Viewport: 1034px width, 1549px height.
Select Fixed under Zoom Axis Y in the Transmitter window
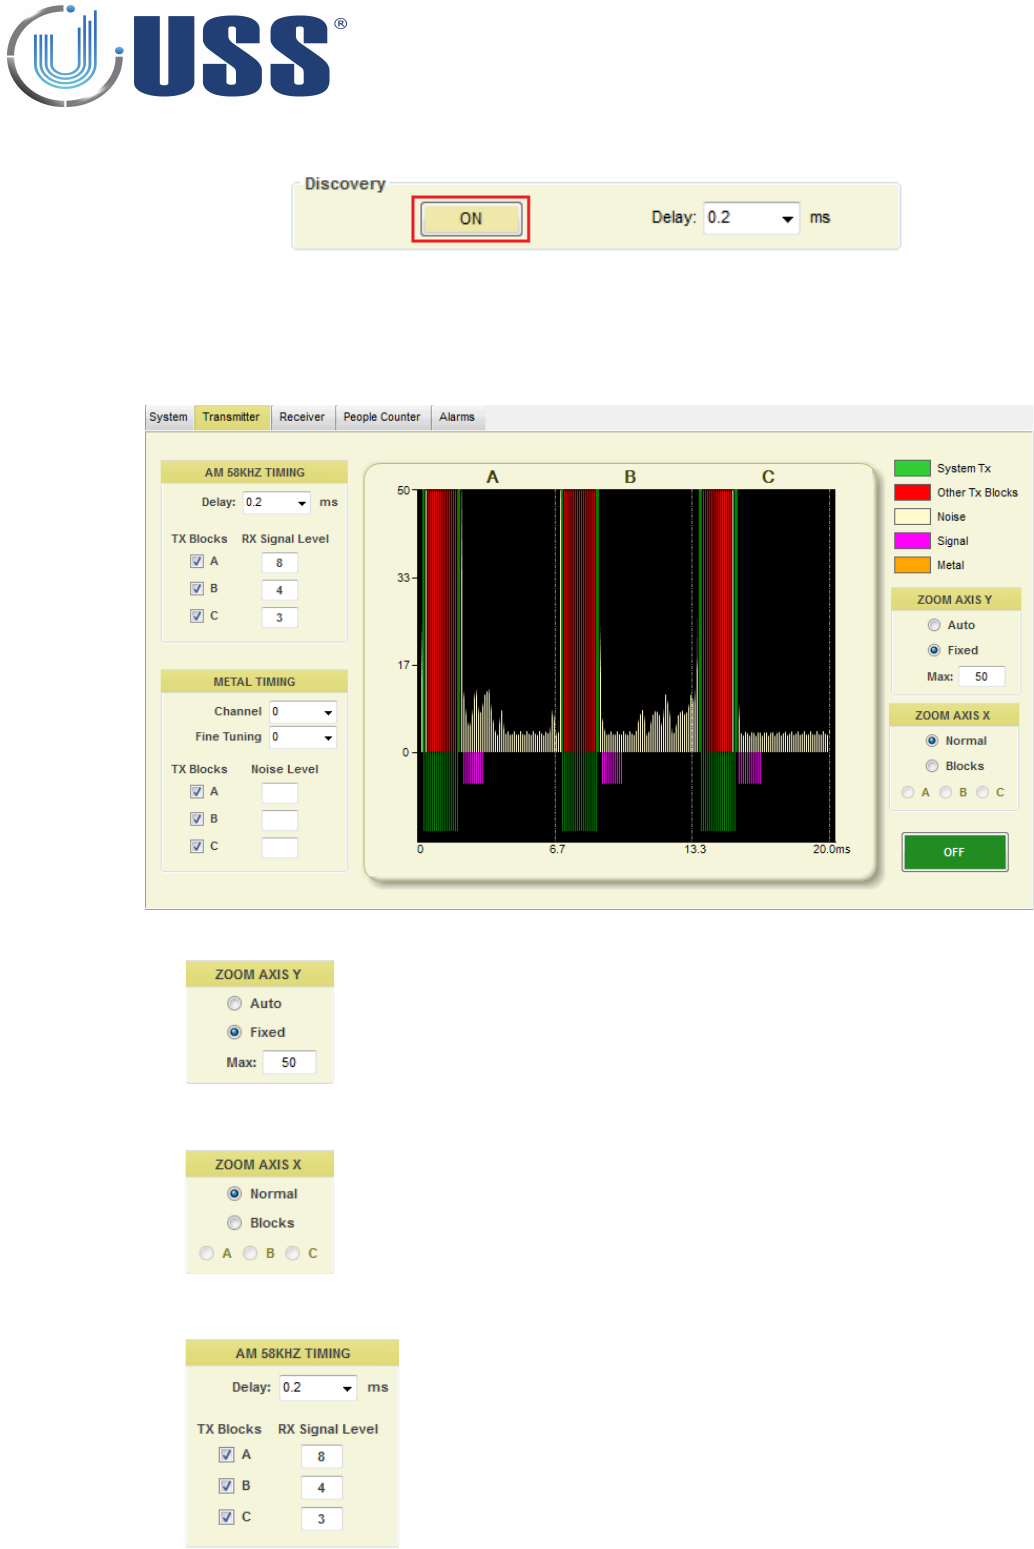click(x=934, y=650)
